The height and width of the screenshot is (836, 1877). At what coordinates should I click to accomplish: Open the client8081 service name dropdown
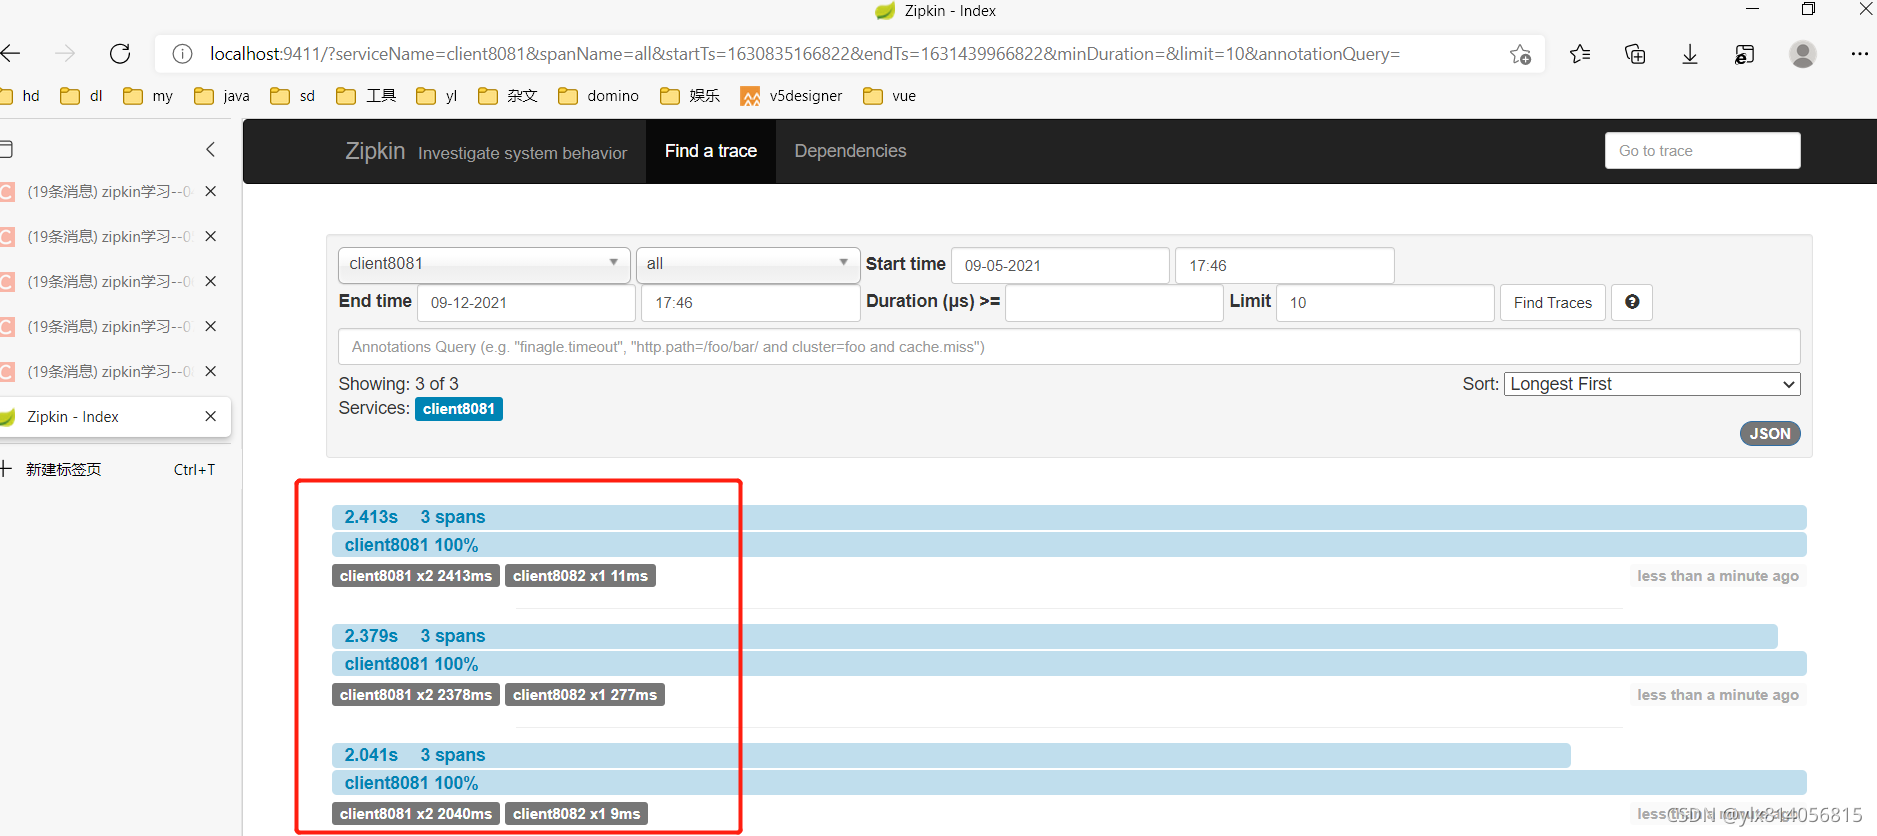pyautogui.click(x=484, y=264)
